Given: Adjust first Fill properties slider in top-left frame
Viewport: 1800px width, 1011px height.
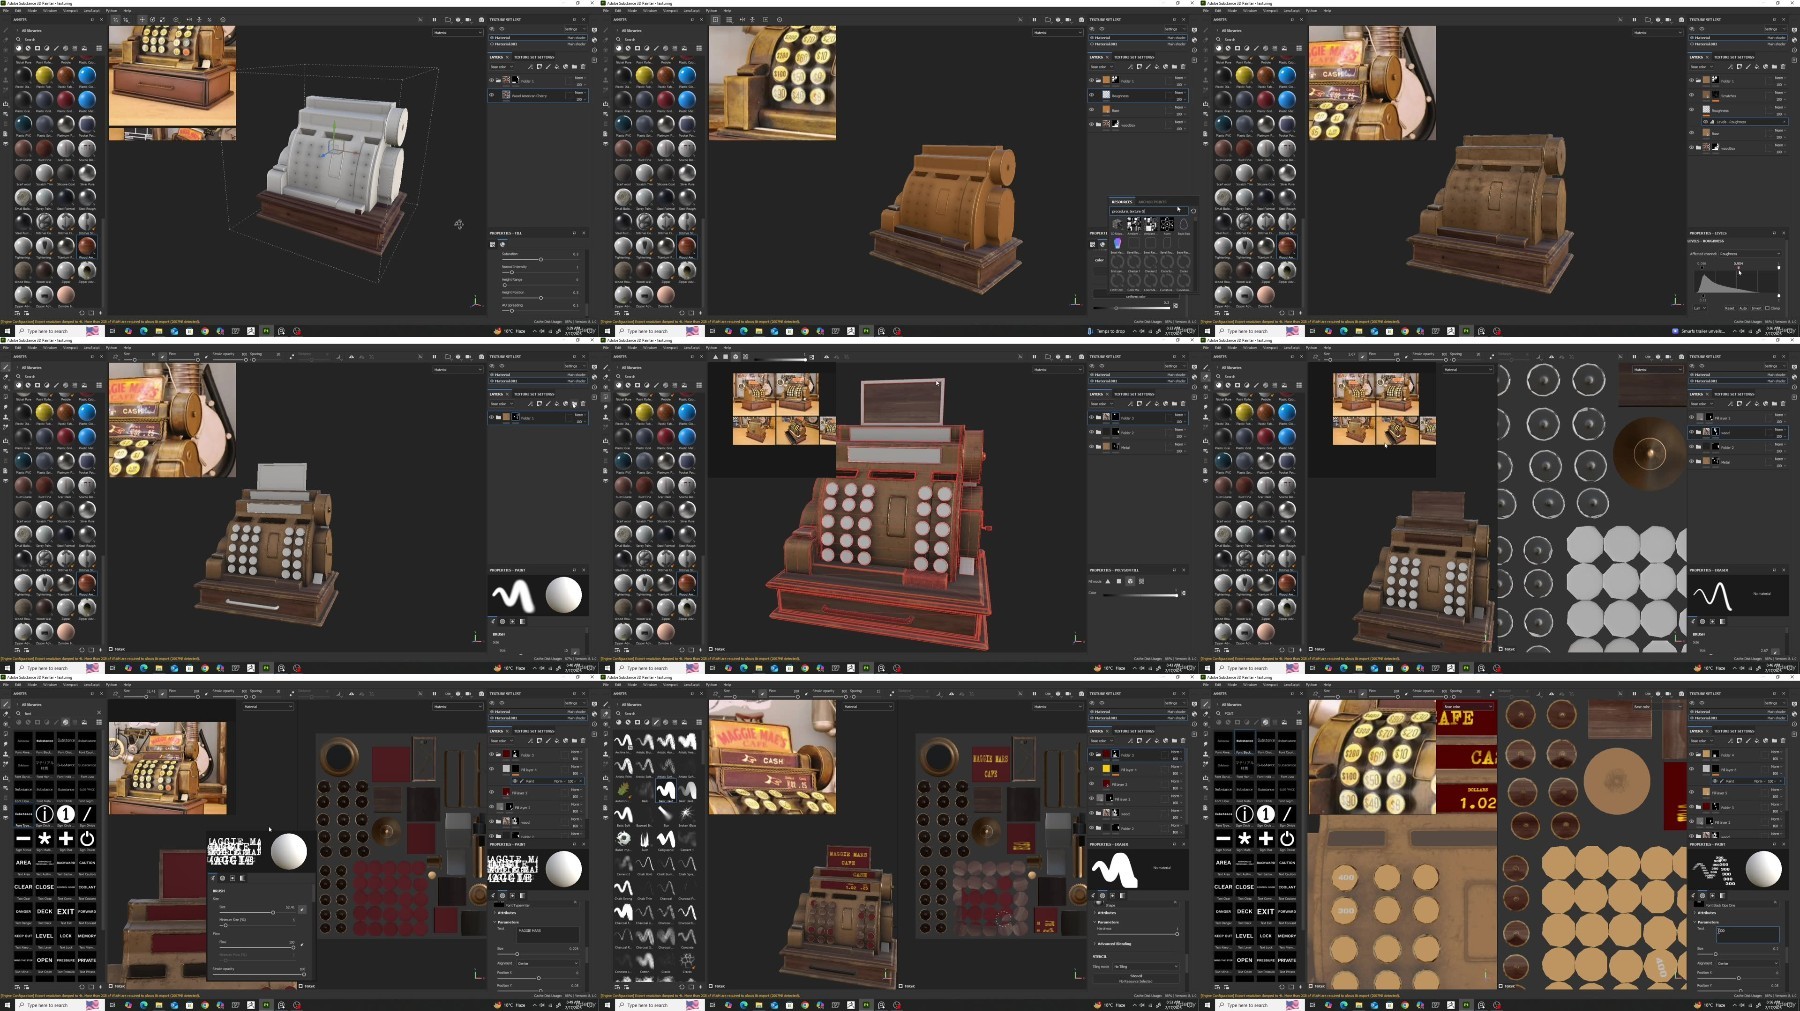Looking at the screenshot, I should 541,260.
